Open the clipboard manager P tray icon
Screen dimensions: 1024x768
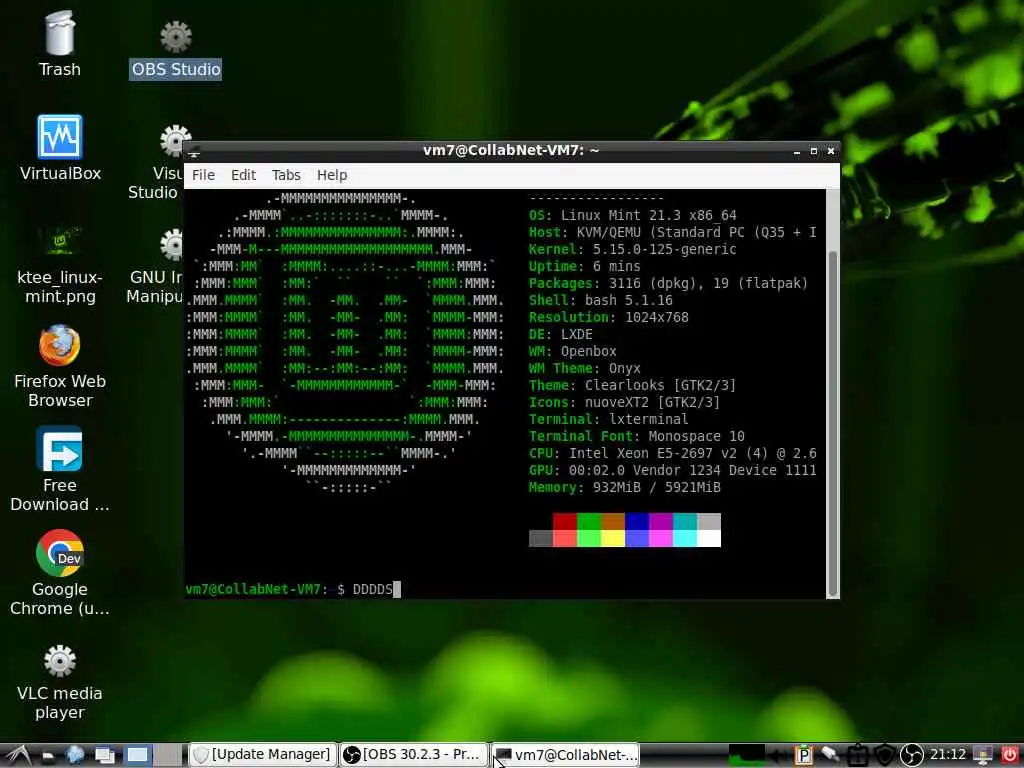pyautogui.click(x=804, y=755)
